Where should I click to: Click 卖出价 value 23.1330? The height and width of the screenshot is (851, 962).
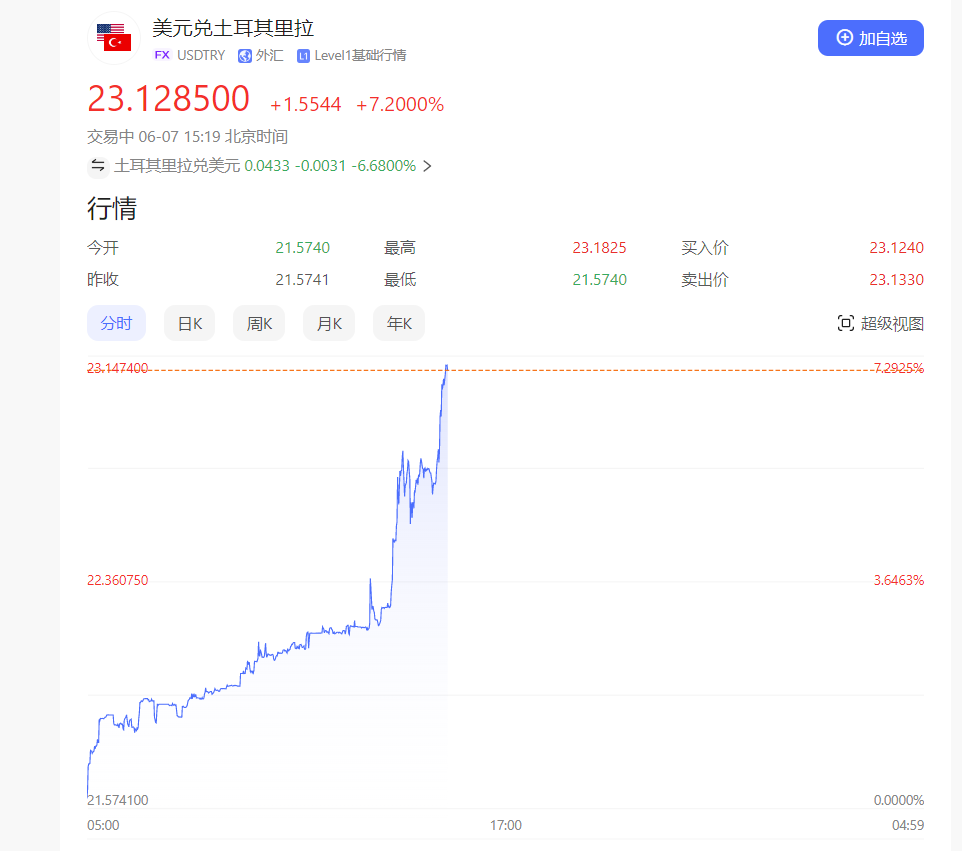point(896,280)
